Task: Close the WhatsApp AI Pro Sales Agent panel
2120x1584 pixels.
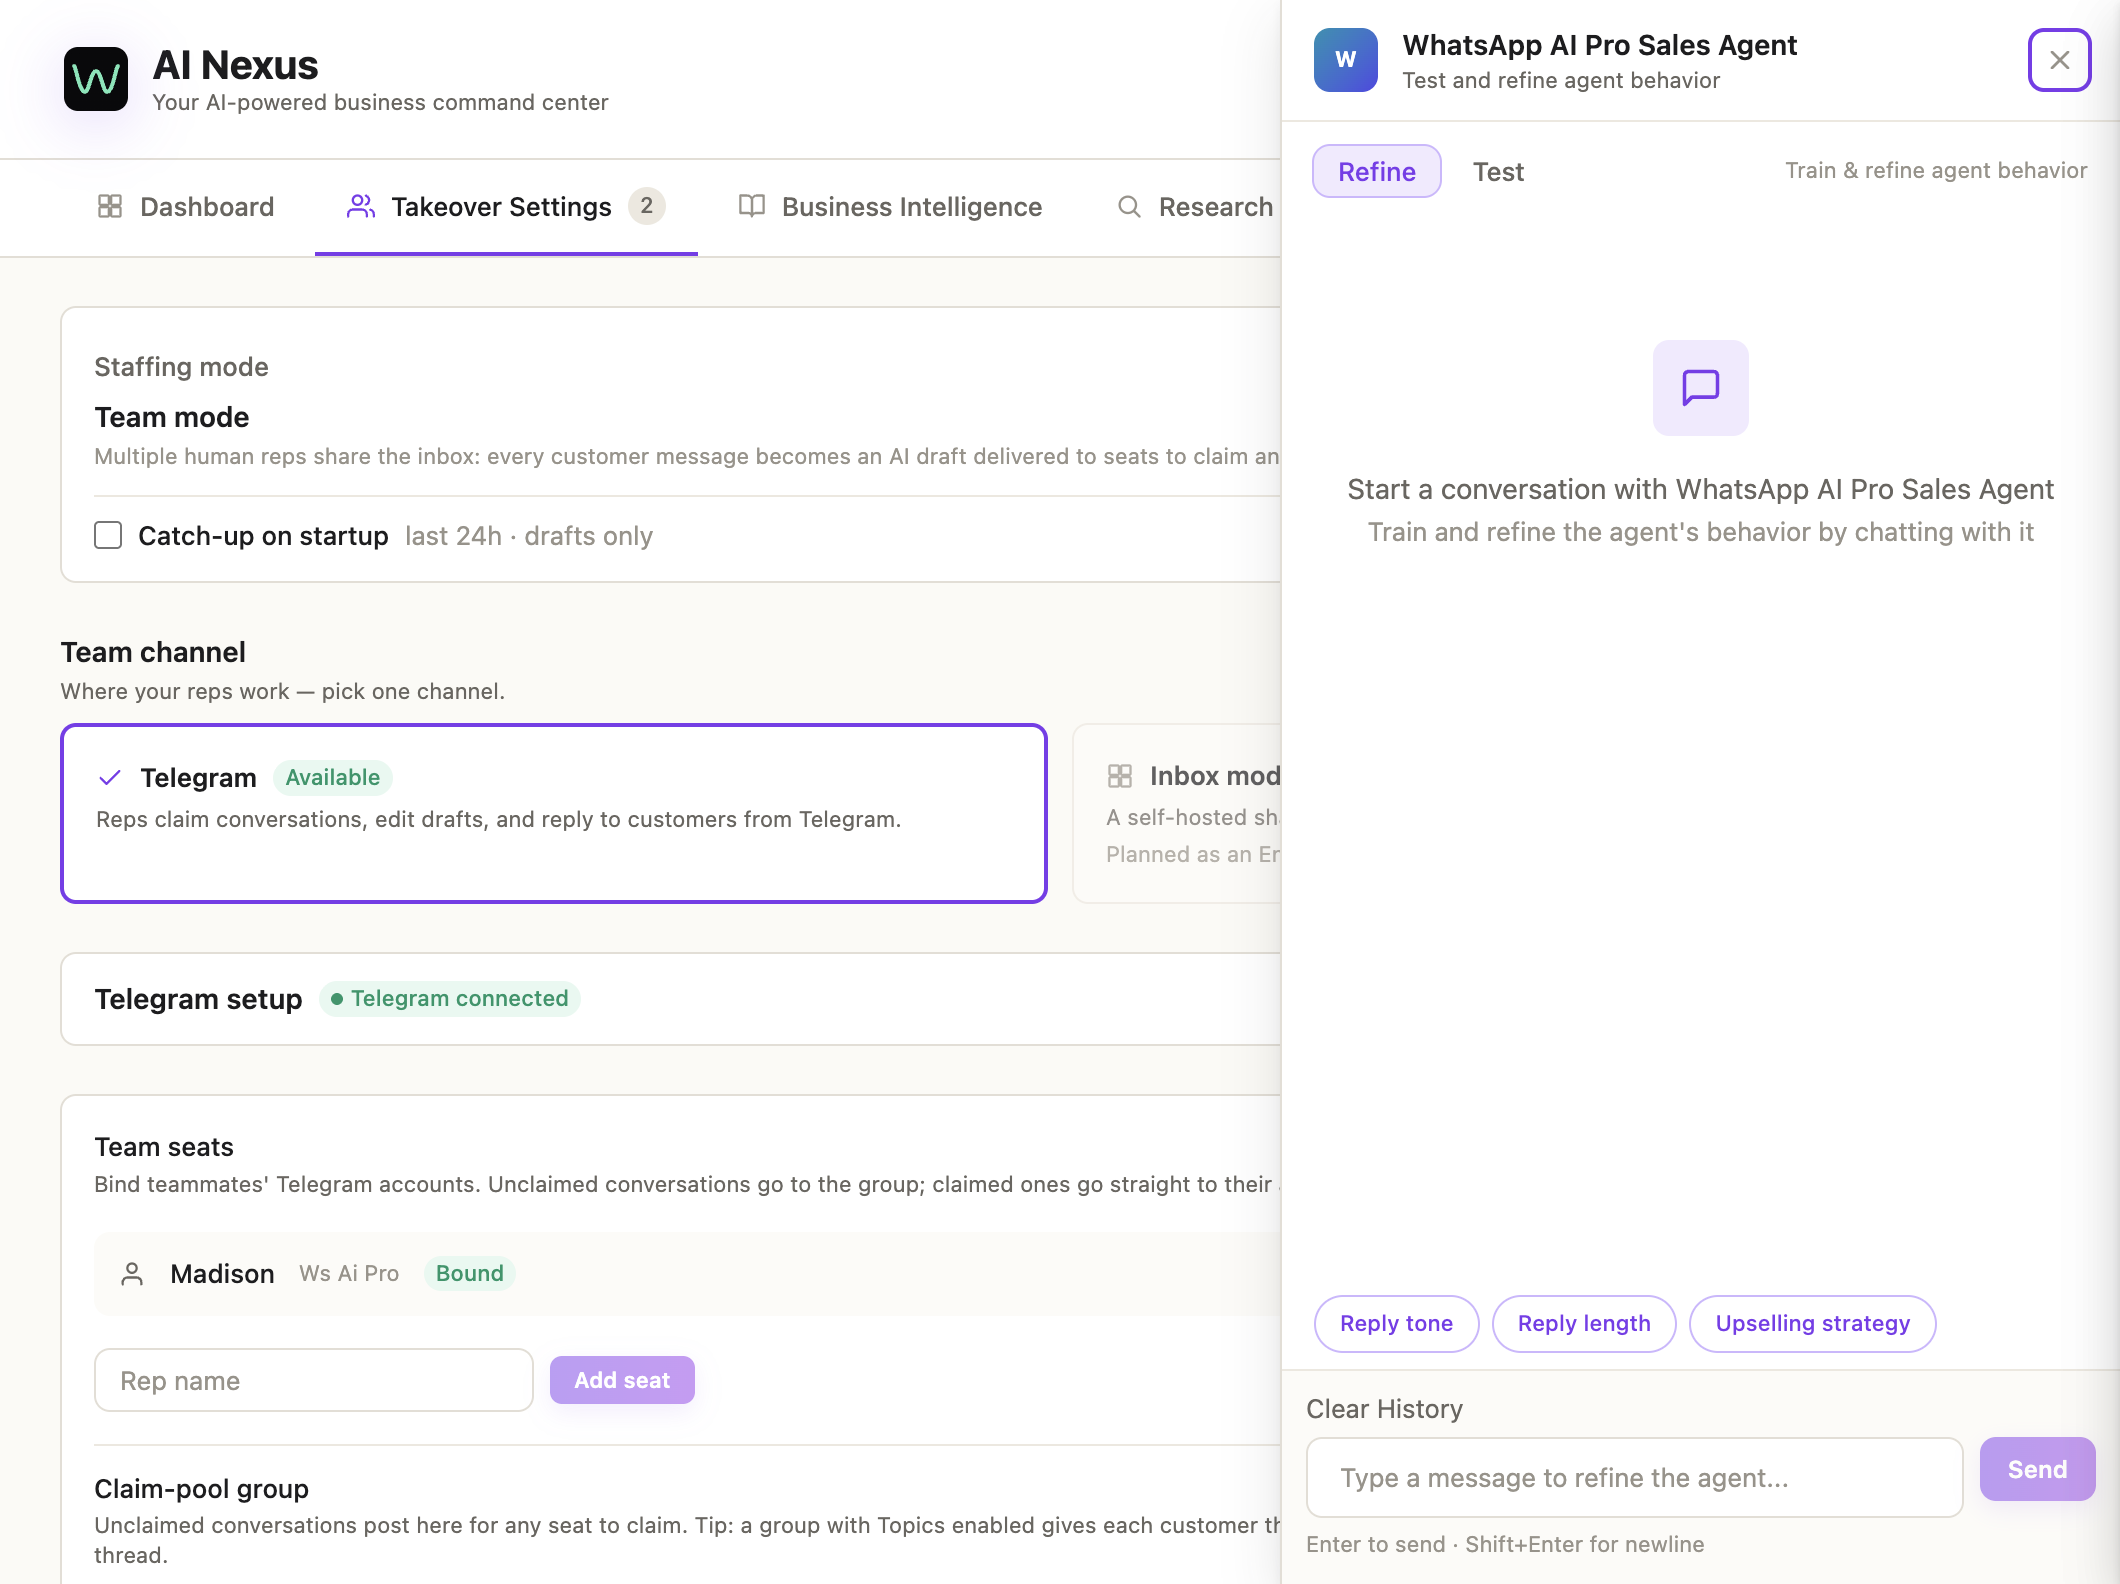Action: [x=2060, y=60]
